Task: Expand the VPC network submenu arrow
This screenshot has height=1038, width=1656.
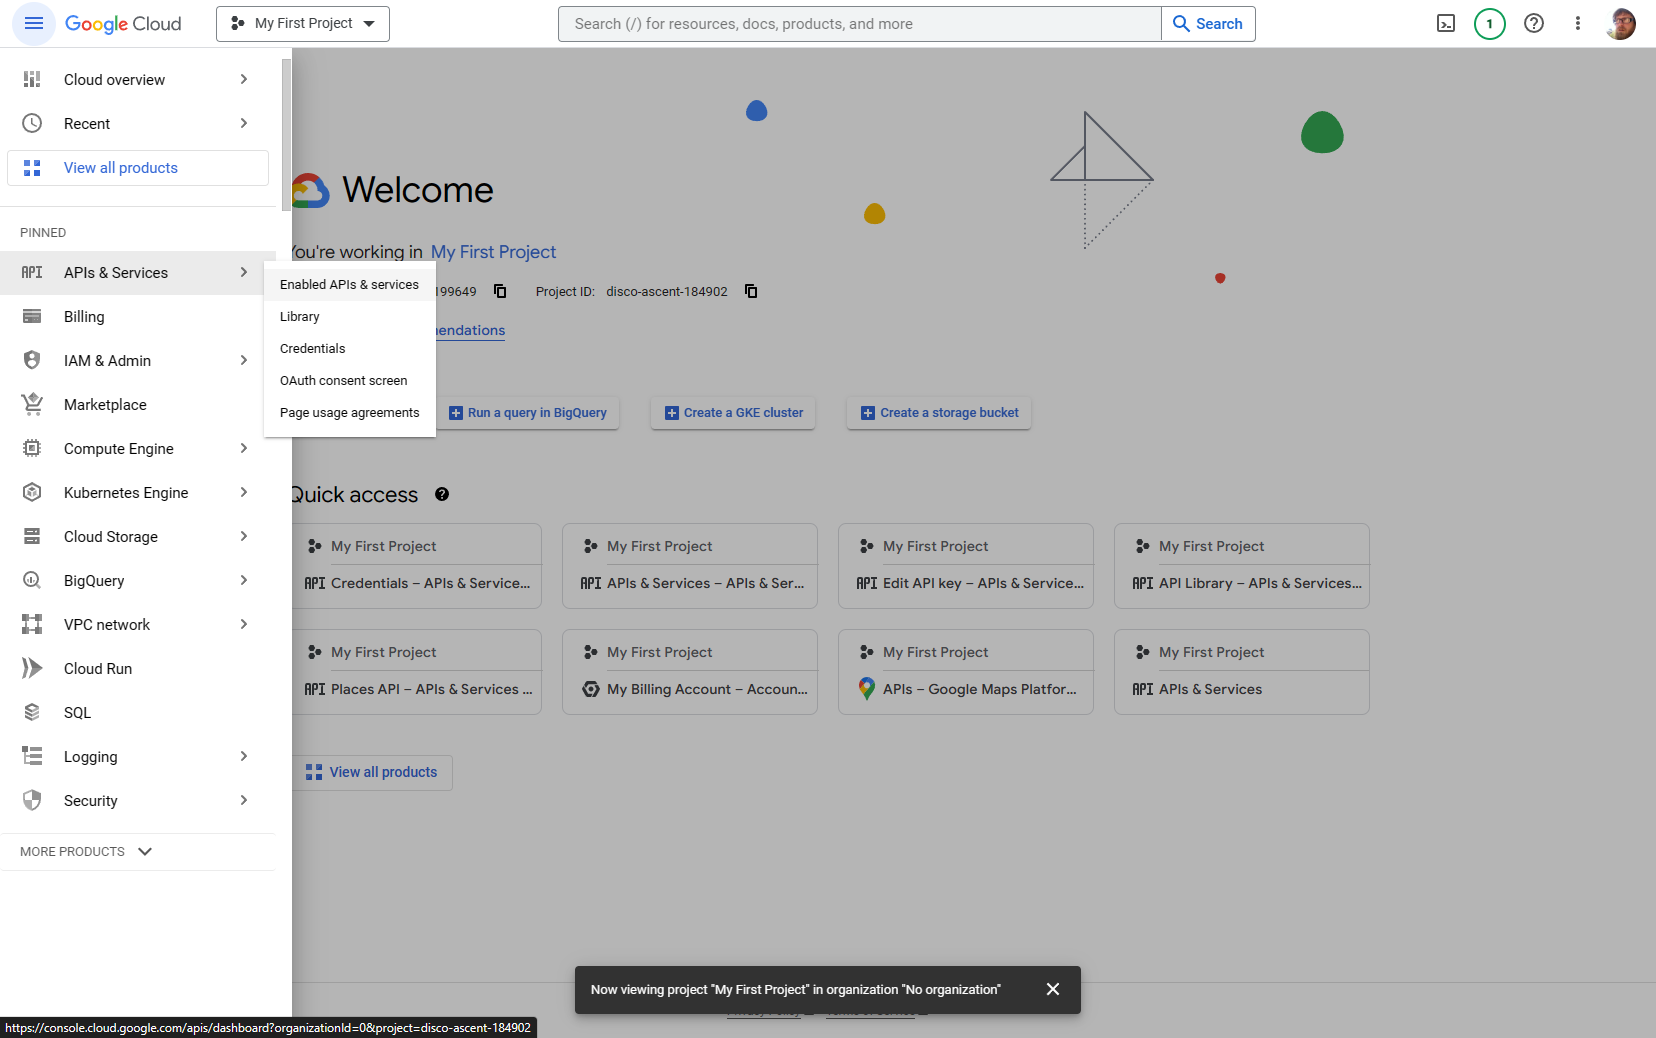Action: (244, 624)
